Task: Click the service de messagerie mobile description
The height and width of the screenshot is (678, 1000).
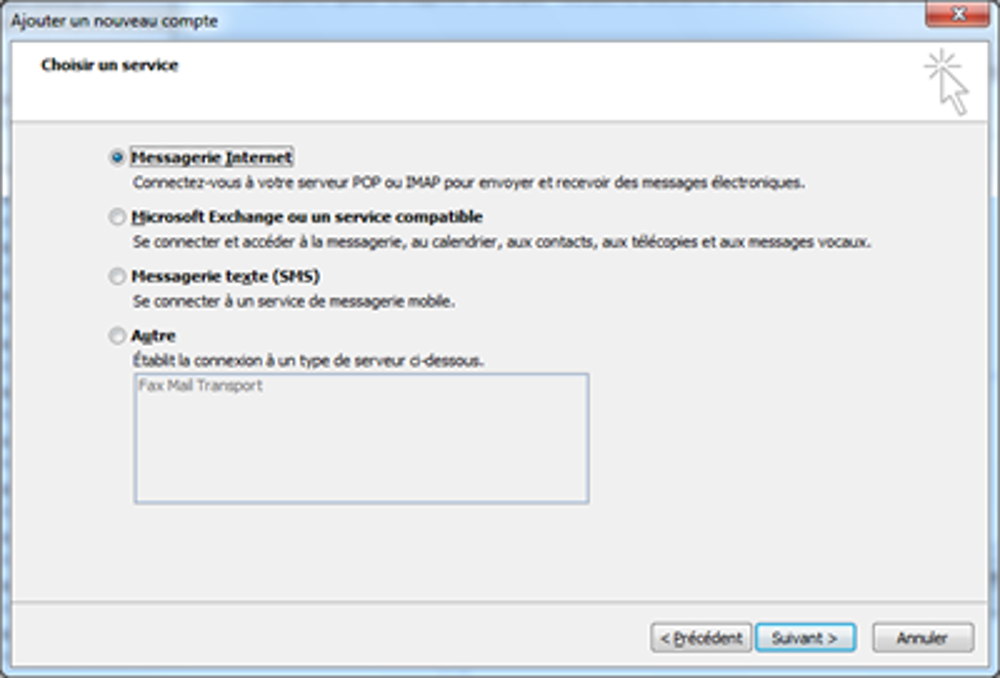Action: [294, 301]
